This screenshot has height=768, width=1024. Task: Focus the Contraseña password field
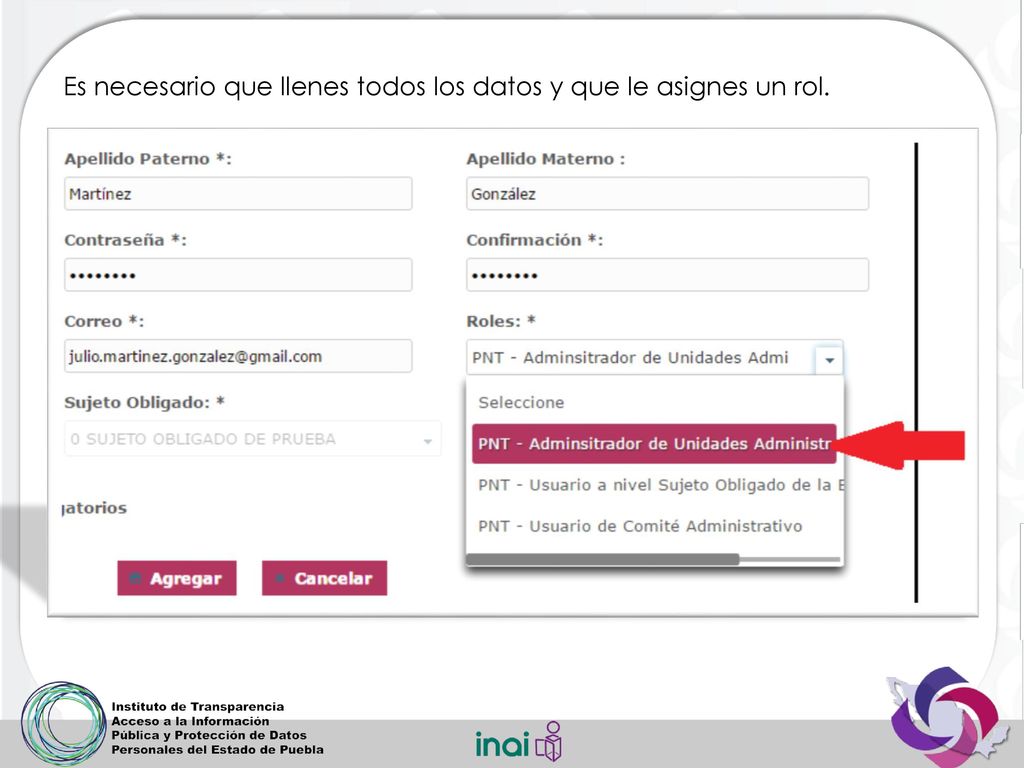(x=238, y=275)
